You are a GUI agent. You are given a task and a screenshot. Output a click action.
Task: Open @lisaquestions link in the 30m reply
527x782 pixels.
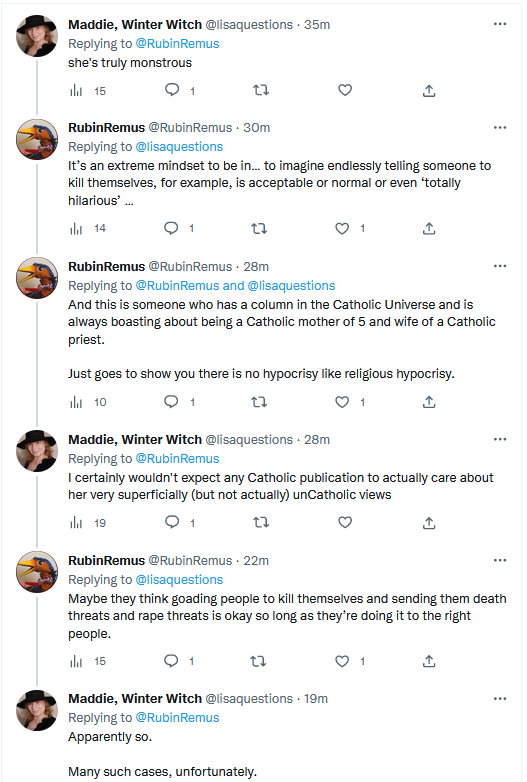click(x=179, y=147)
